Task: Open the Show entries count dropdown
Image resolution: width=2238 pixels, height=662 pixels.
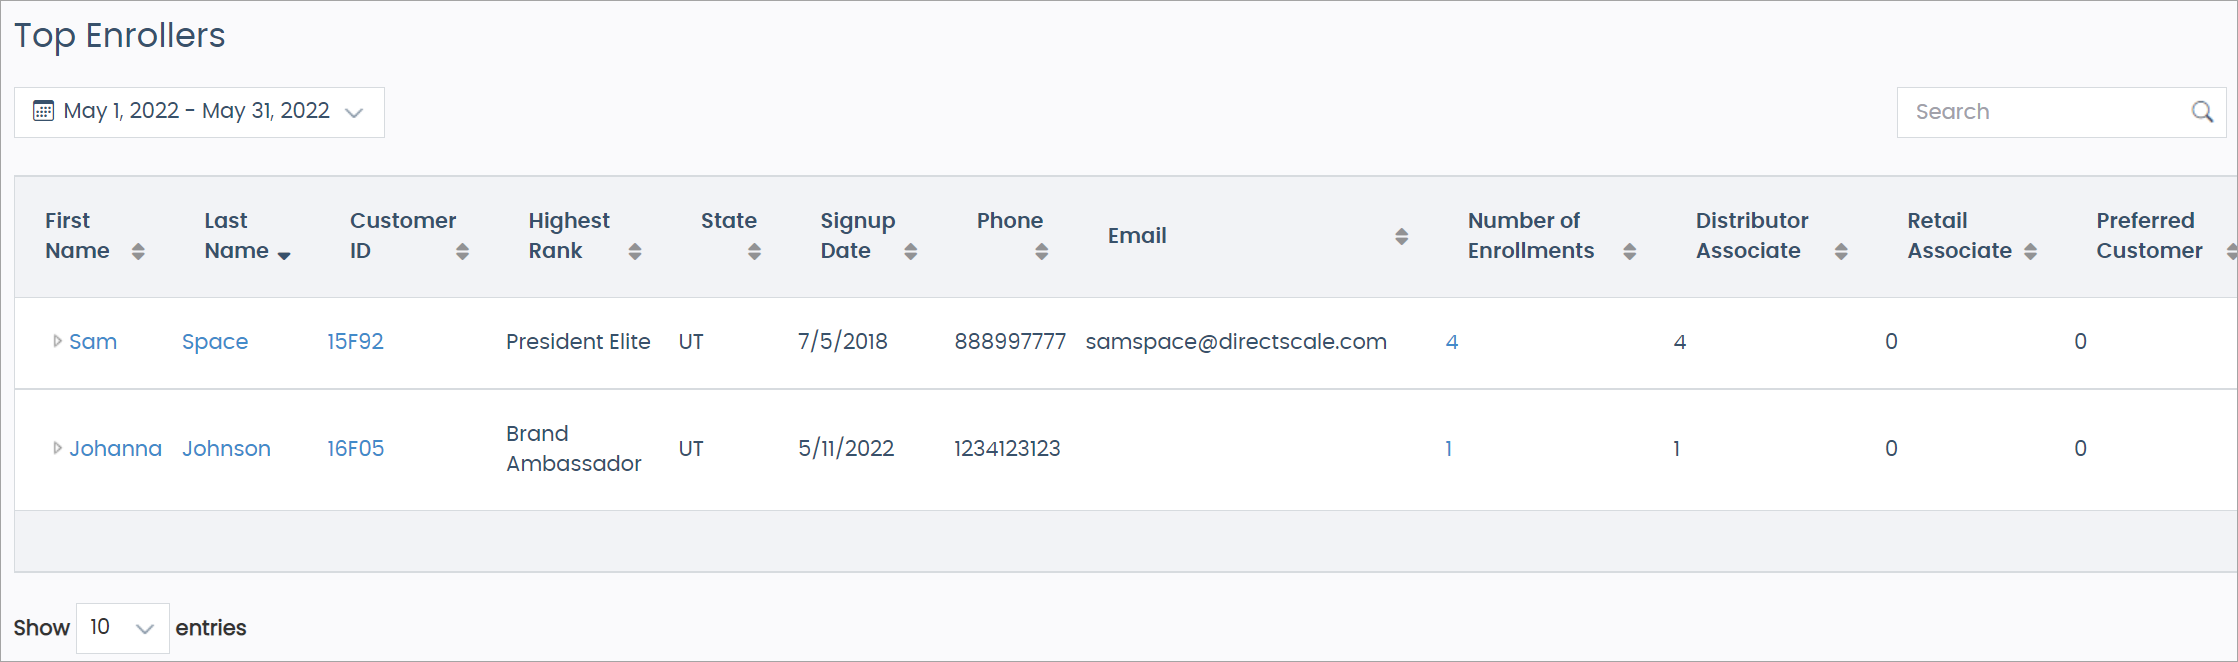Action: (x=122, y=628)
